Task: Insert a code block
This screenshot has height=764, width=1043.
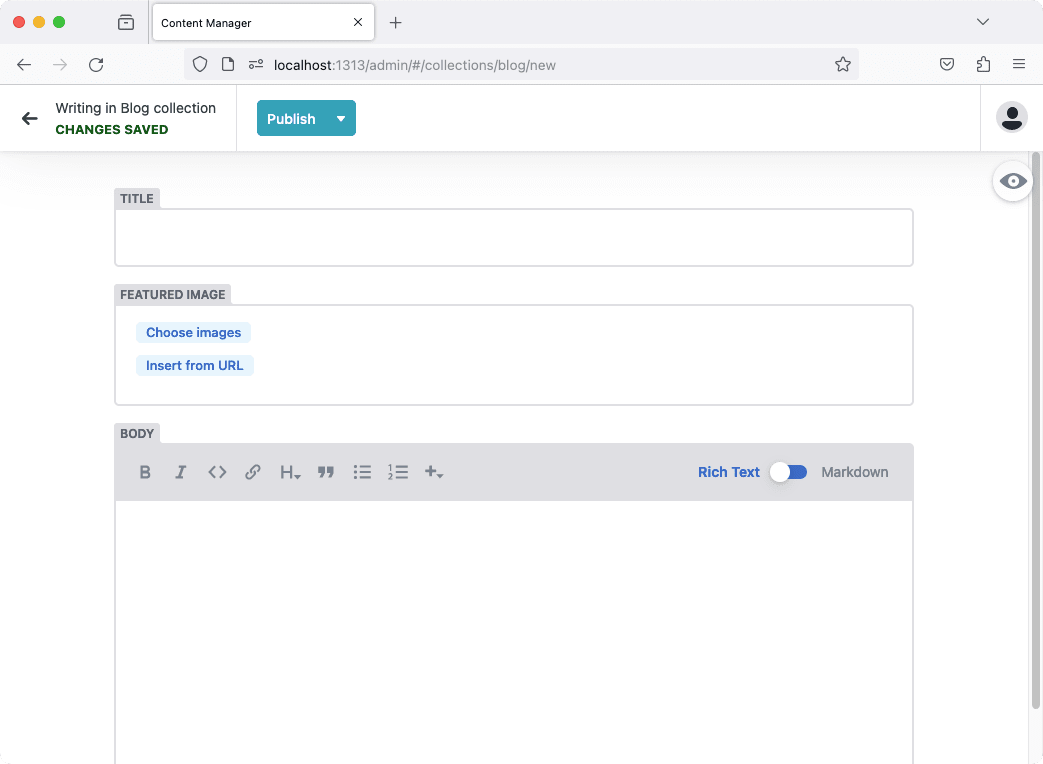Action: click(217, 471)
